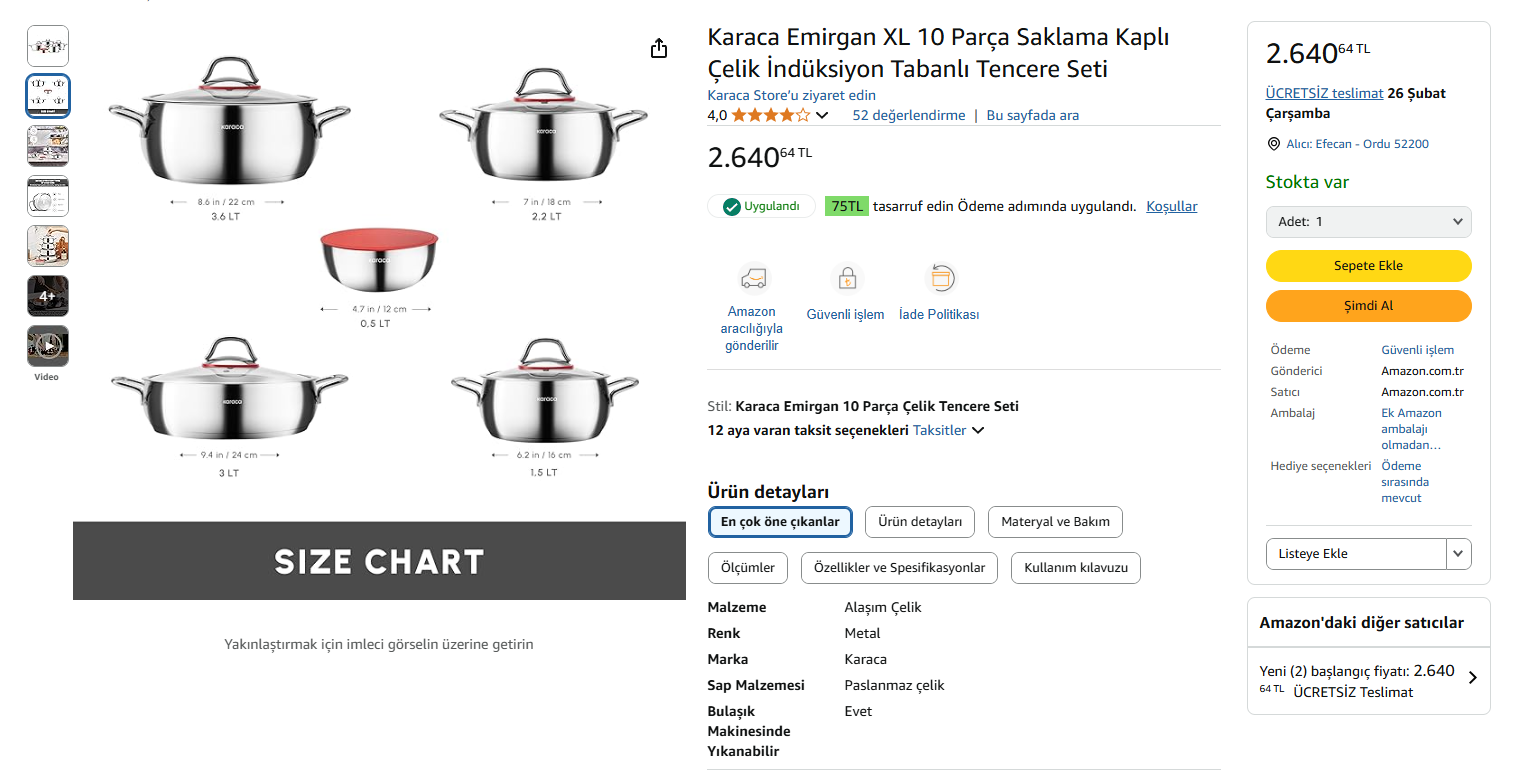Screen dimensions: 1513x770
Task: Expand the Taksitler installment options
Action: point(949,430)
